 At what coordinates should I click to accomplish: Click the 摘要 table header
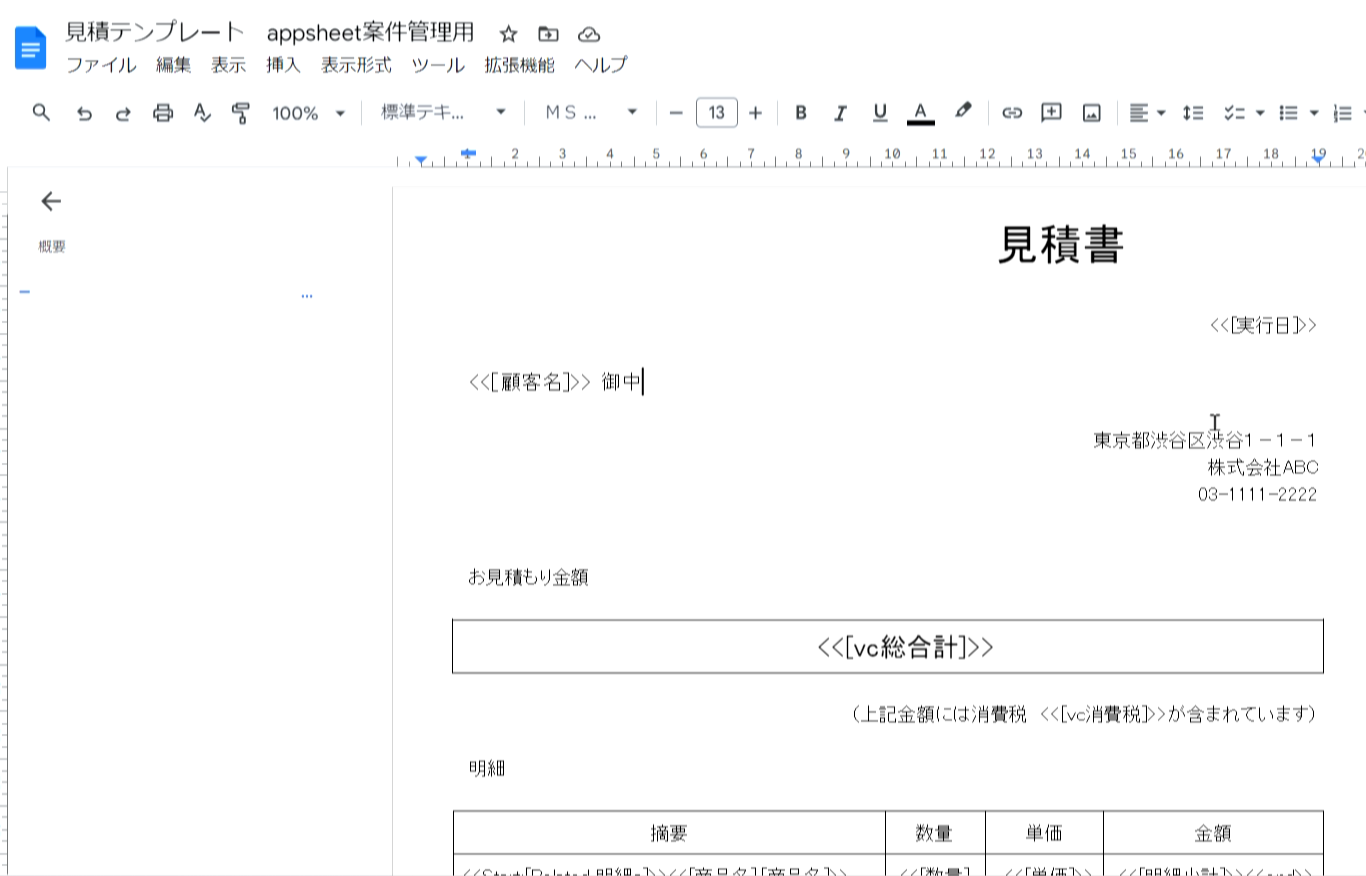pos(669,833)
